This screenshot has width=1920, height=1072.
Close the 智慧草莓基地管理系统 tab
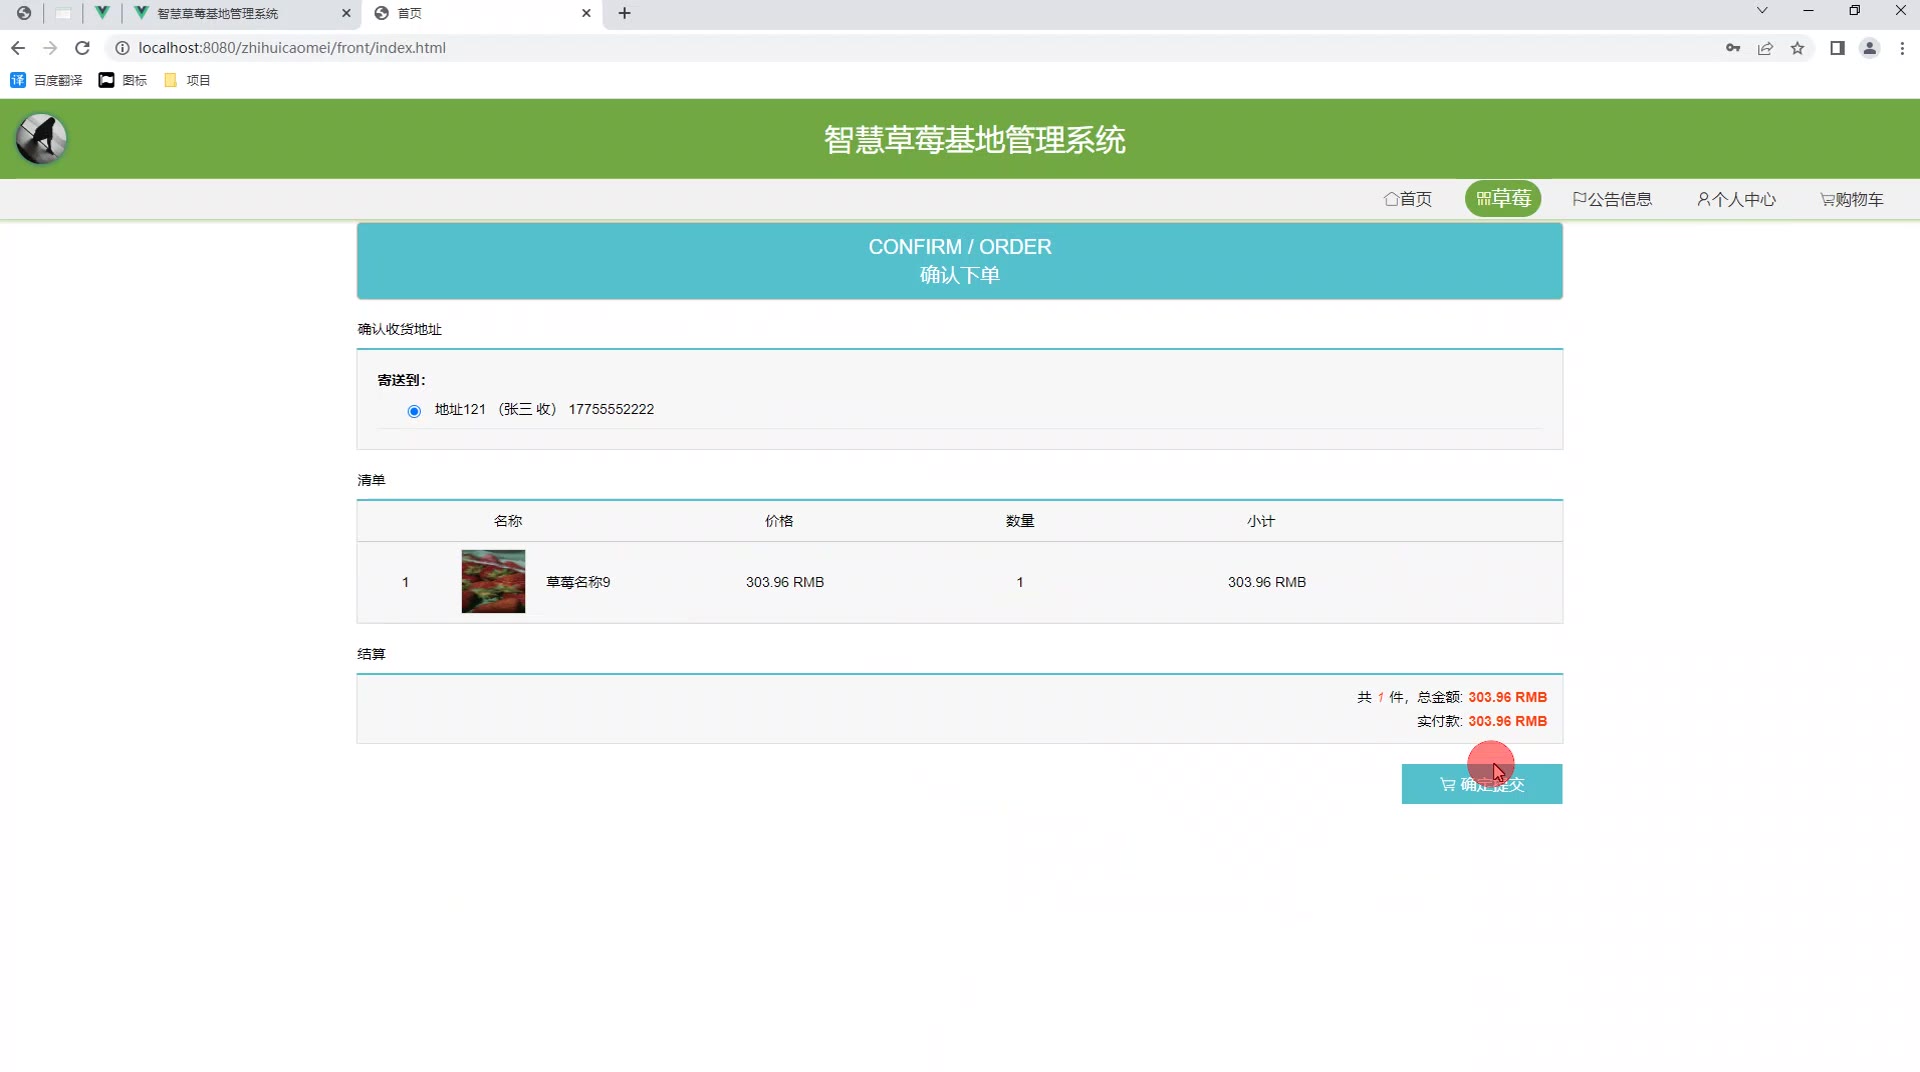pyautogui.click(x=346, y=13)
